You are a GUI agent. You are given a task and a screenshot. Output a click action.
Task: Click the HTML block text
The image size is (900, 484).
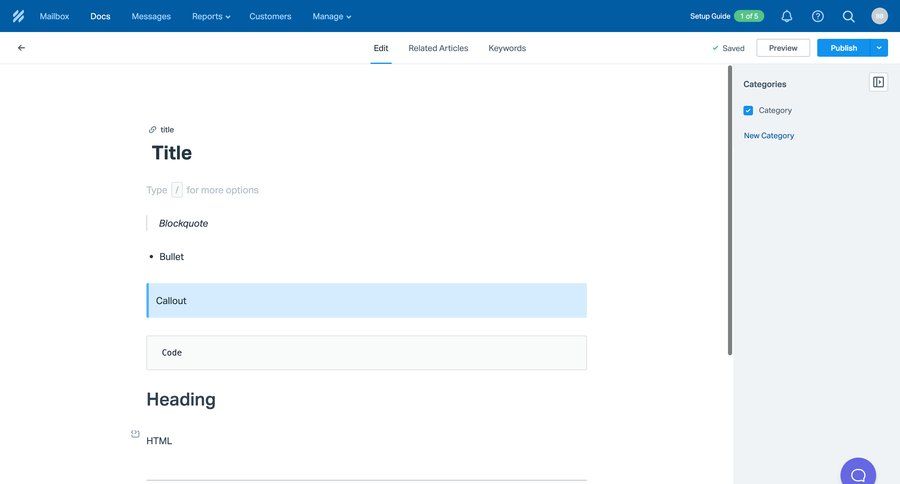point(159,441)
